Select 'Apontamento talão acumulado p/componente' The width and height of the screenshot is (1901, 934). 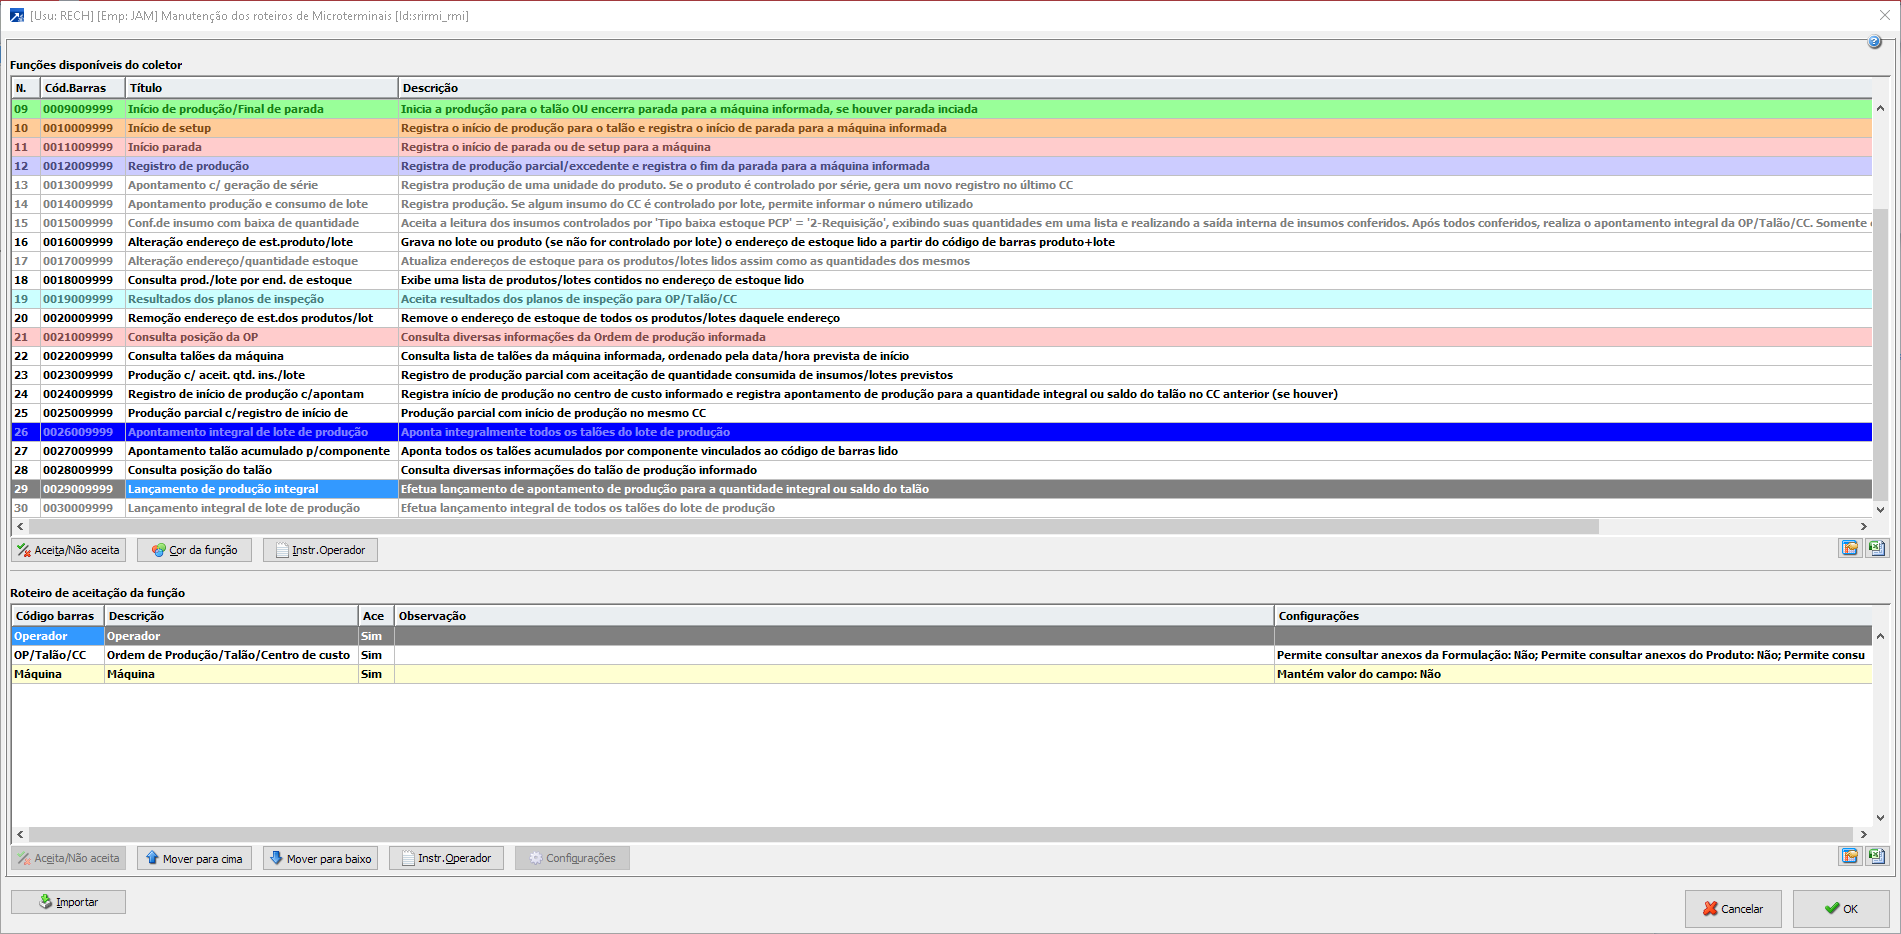(x=941, y=451)
